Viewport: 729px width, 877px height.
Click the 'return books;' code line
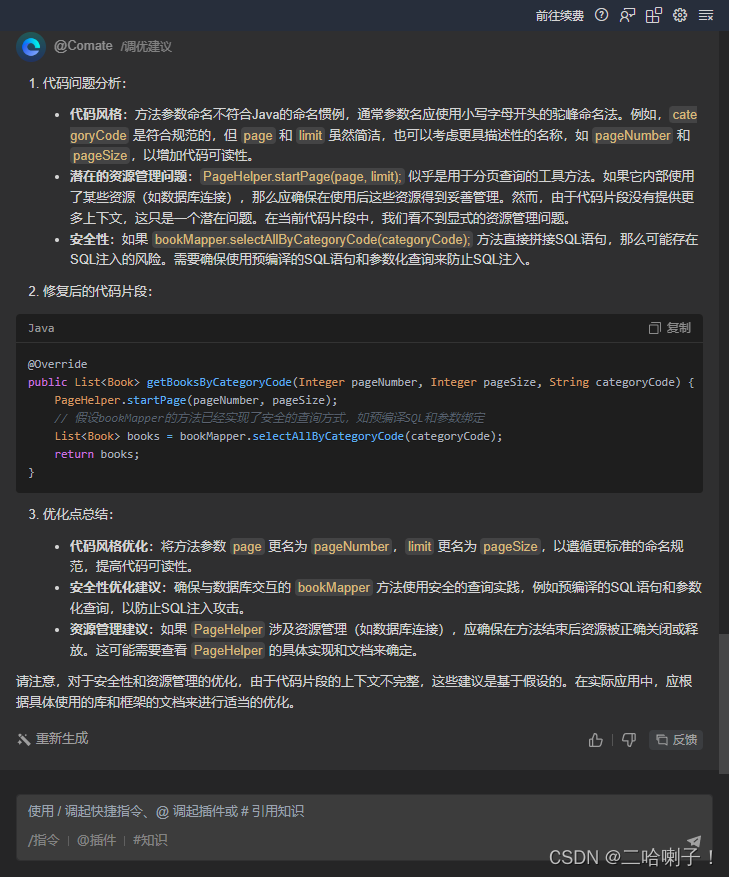(x=97, y=454)
